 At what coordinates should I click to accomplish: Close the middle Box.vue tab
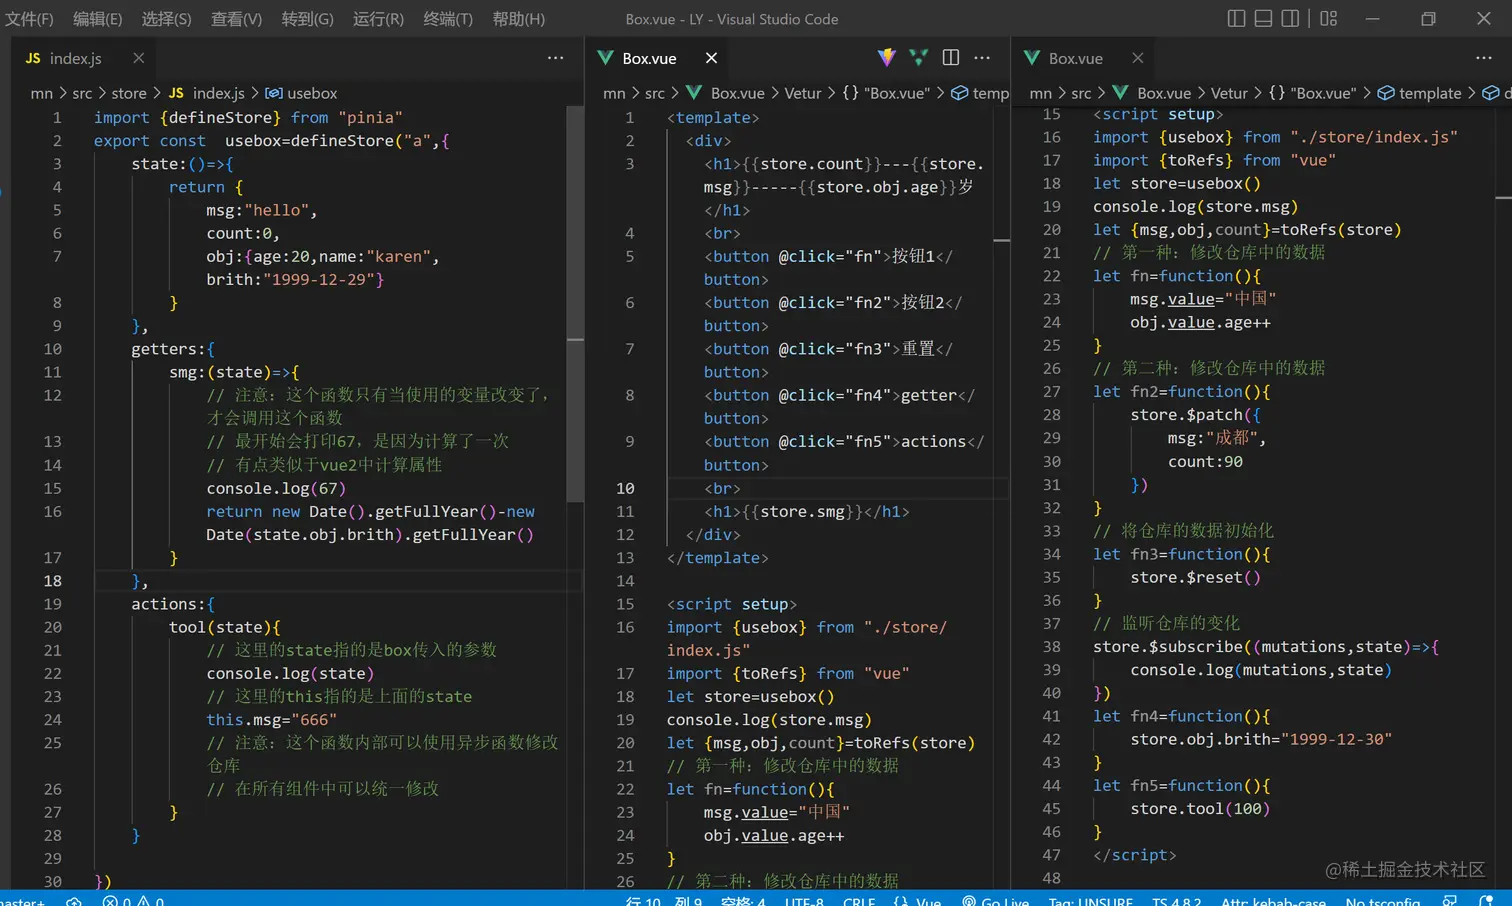click(711, 58)
